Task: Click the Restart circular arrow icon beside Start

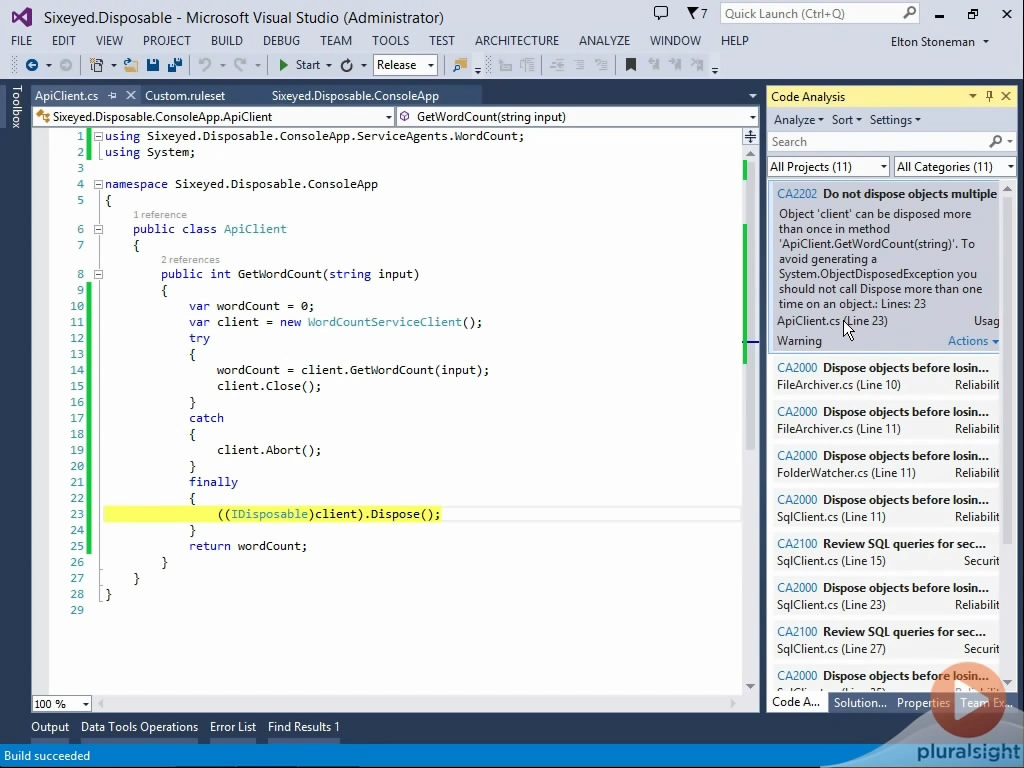Action: pyautogui.click(x=345, y=65)
